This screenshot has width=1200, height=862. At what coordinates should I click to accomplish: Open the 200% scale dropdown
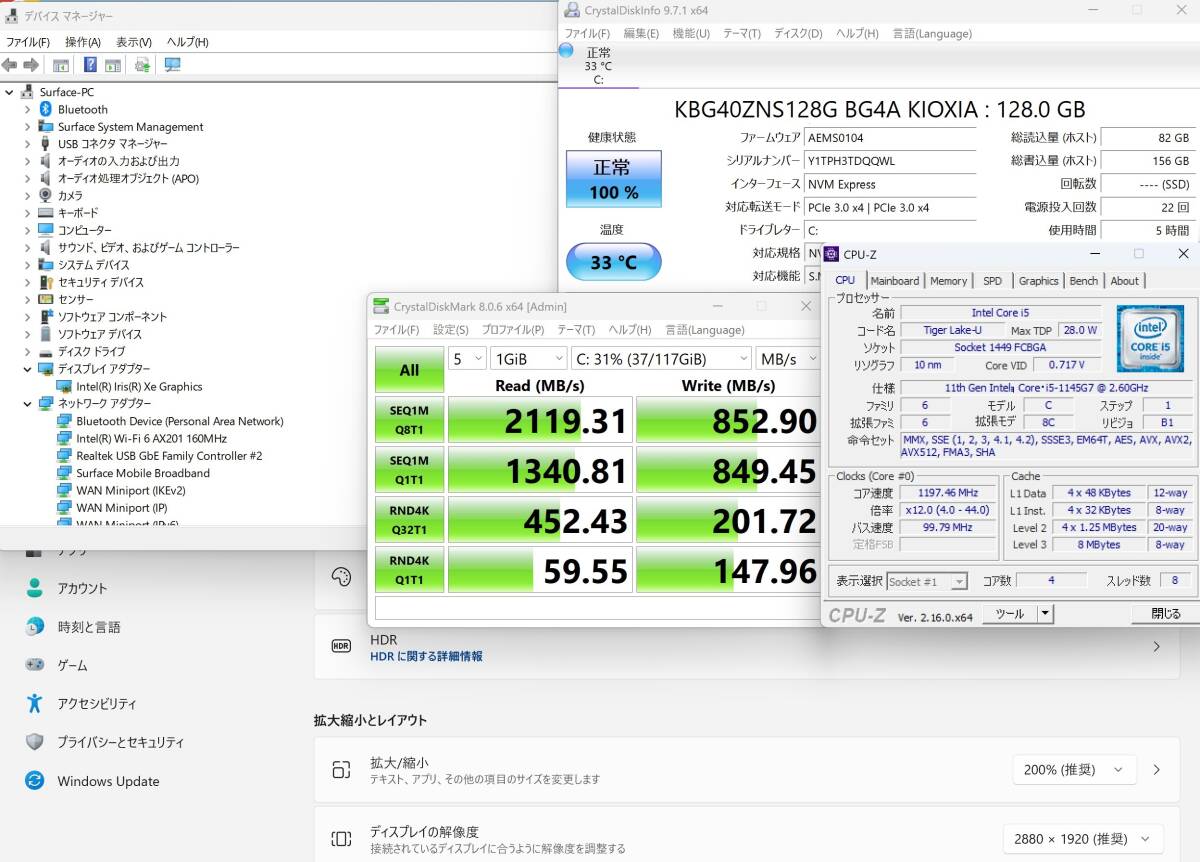click(1074, 770)
